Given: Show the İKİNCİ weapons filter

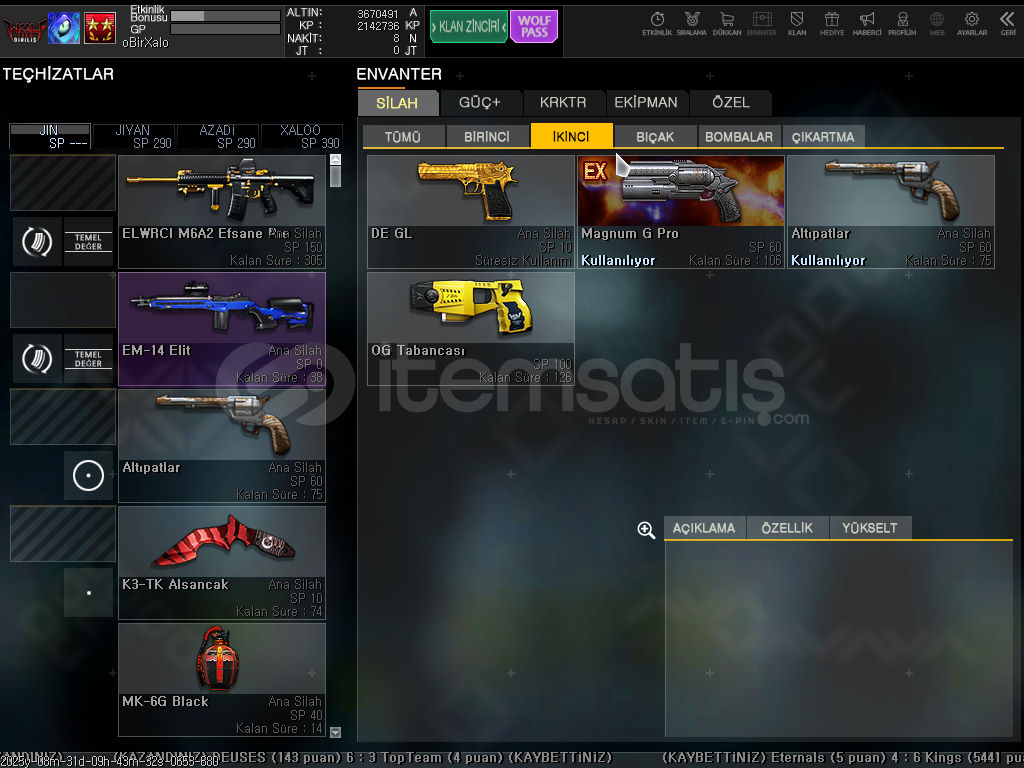Looking at the screenshot, I should tap(571, 136).
